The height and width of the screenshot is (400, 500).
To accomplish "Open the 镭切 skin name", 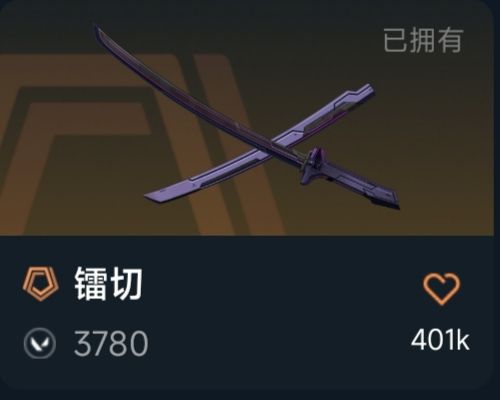I will click(108, 284).
